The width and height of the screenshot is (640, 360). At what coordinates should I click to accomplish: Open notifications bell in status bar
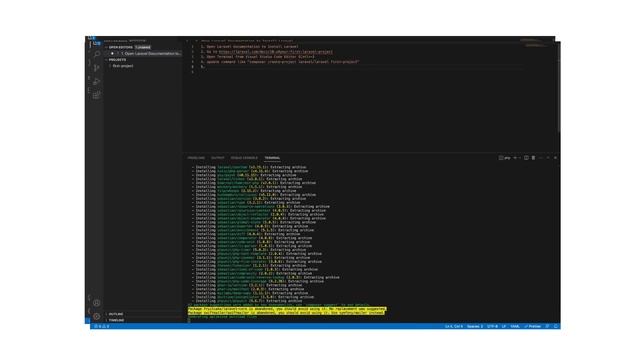click(x=556, y=327)
